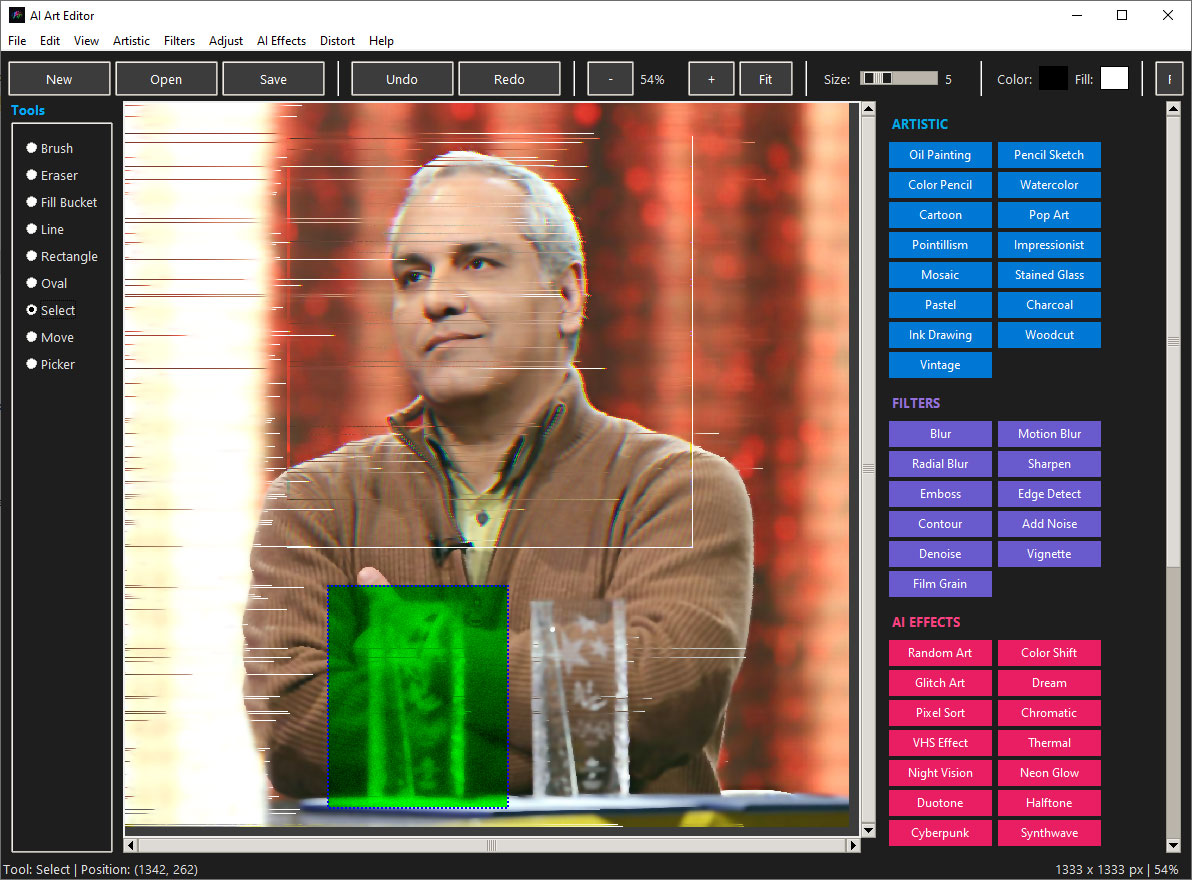Click the zoom out minus button

610,79
